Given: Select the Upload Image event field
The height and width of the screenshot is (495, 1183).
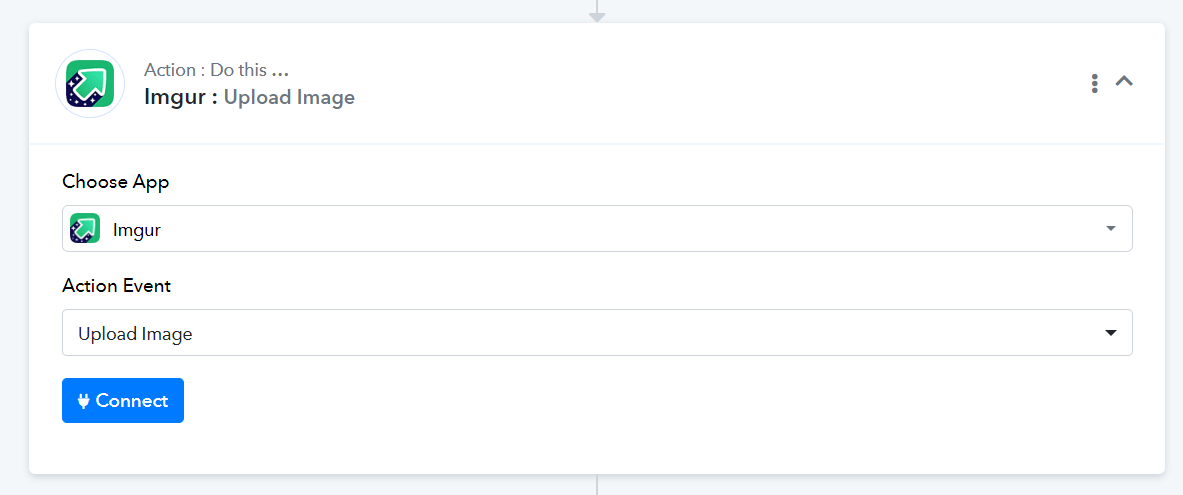Looking at the screenshot, I should coord(597,333).
